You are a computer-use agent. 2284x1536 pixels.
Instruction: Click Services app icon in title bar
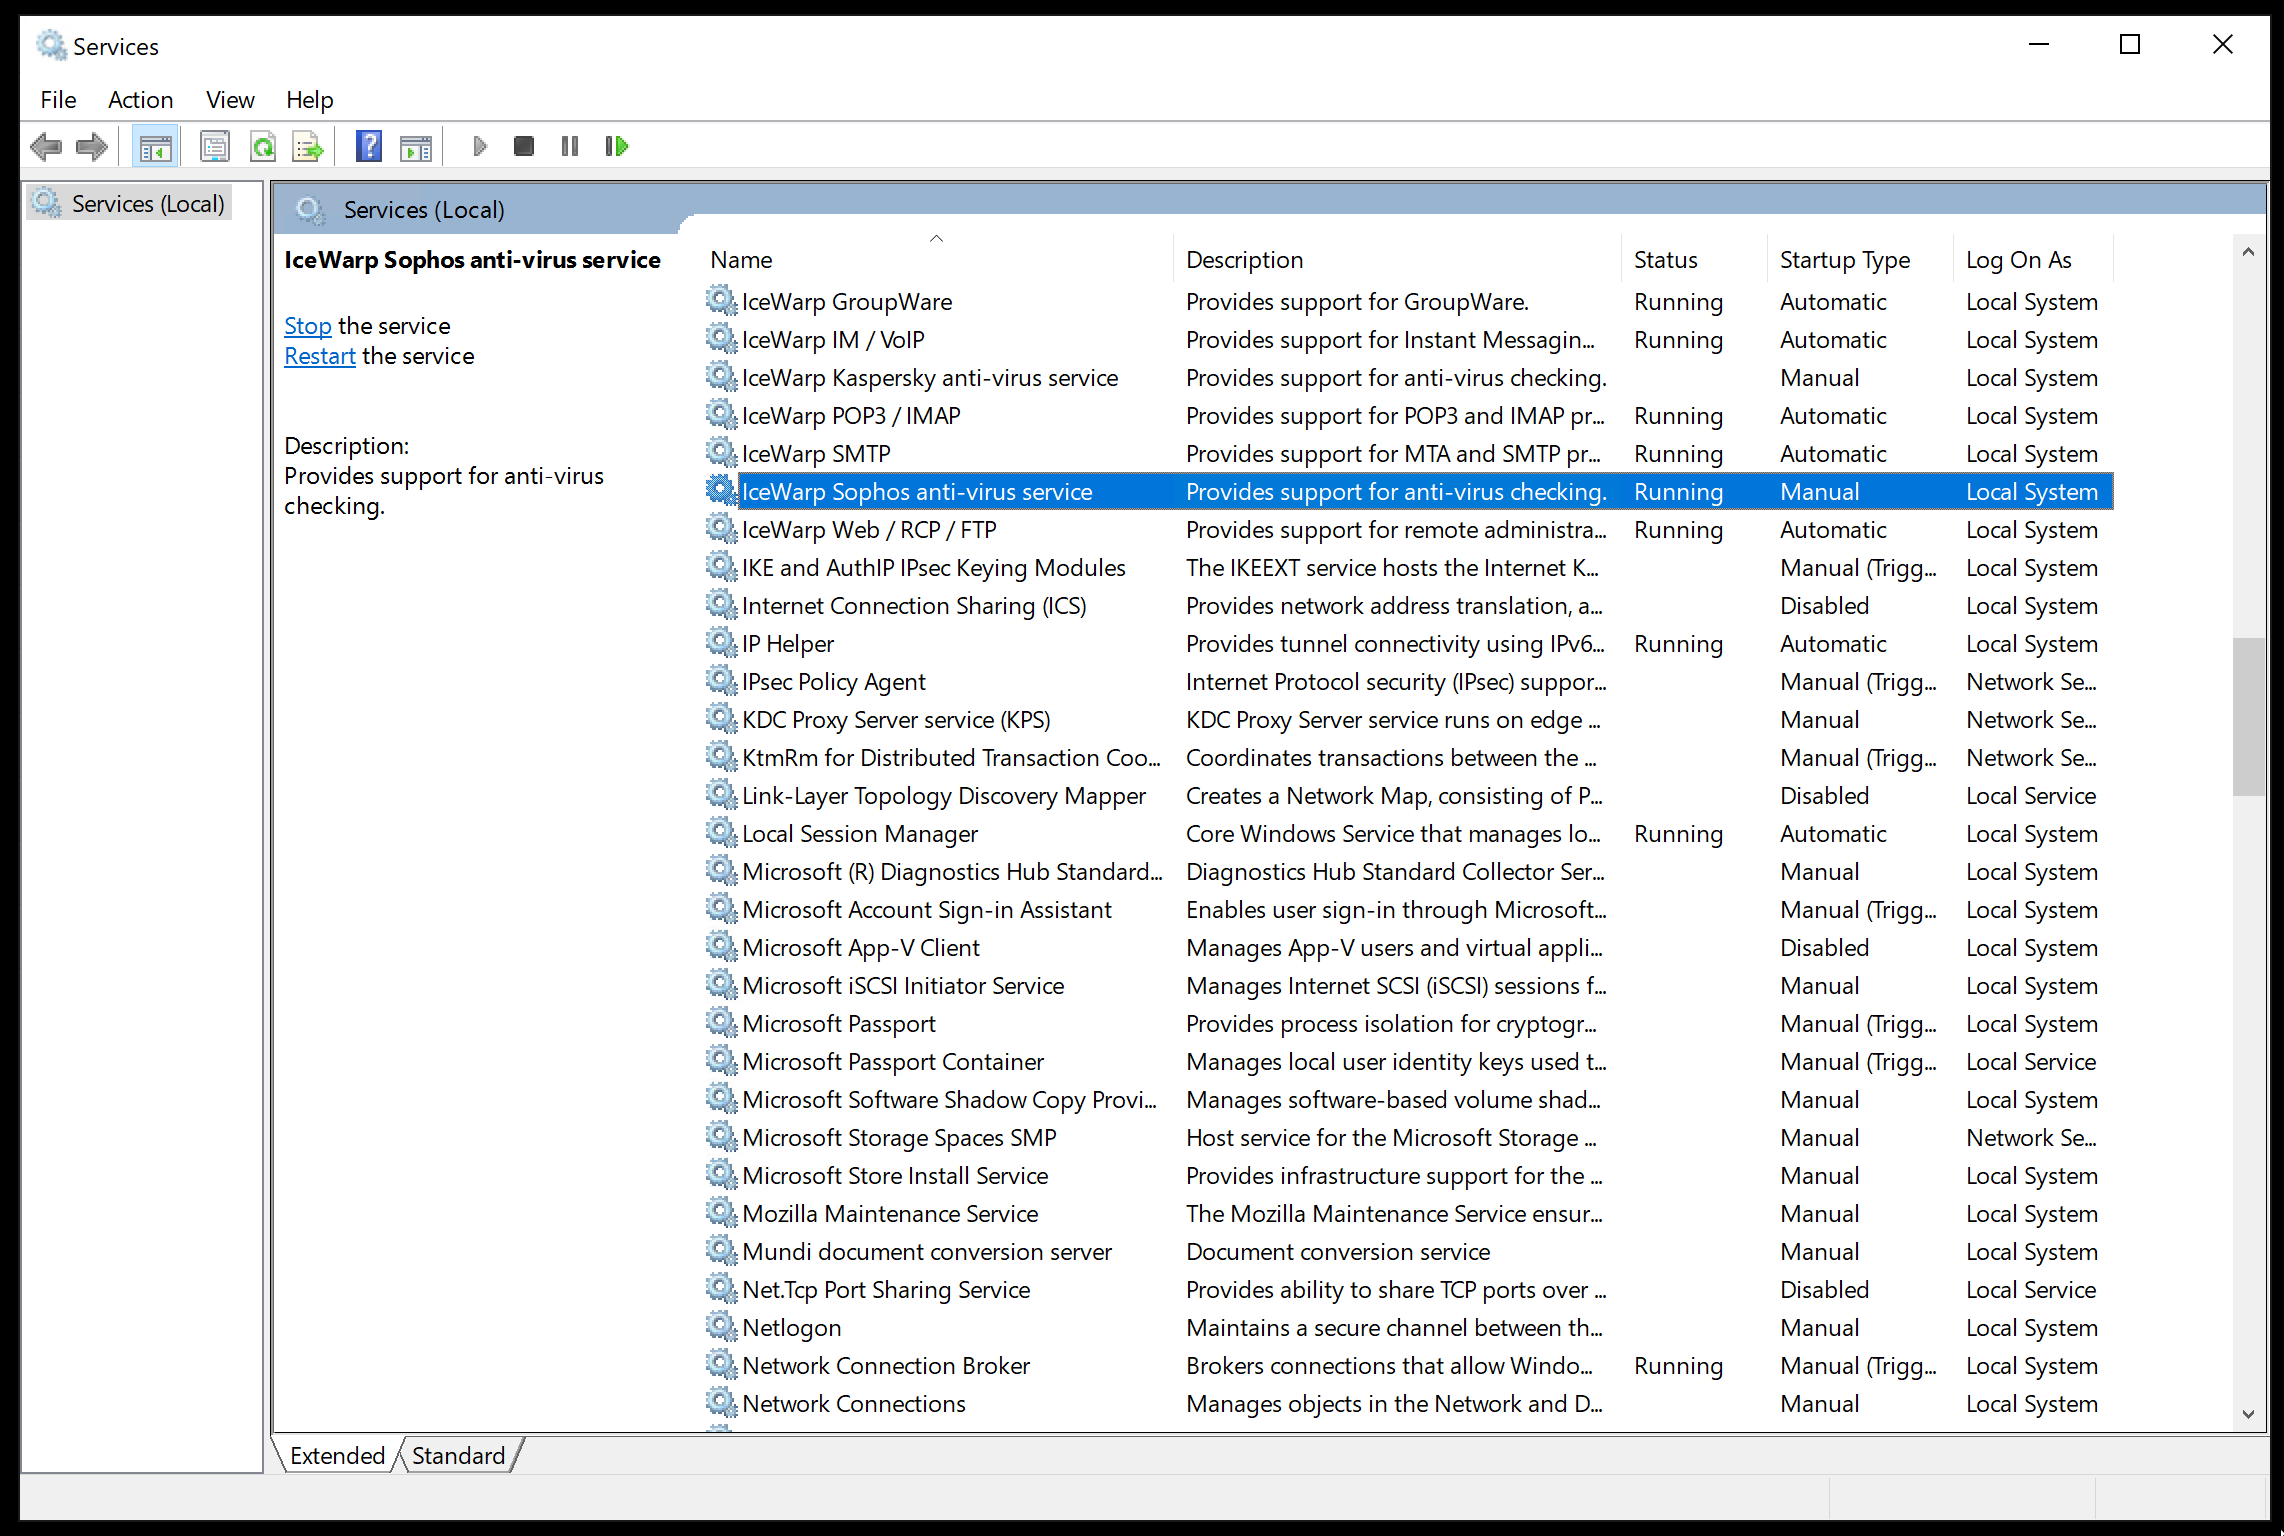pos(51,45)
